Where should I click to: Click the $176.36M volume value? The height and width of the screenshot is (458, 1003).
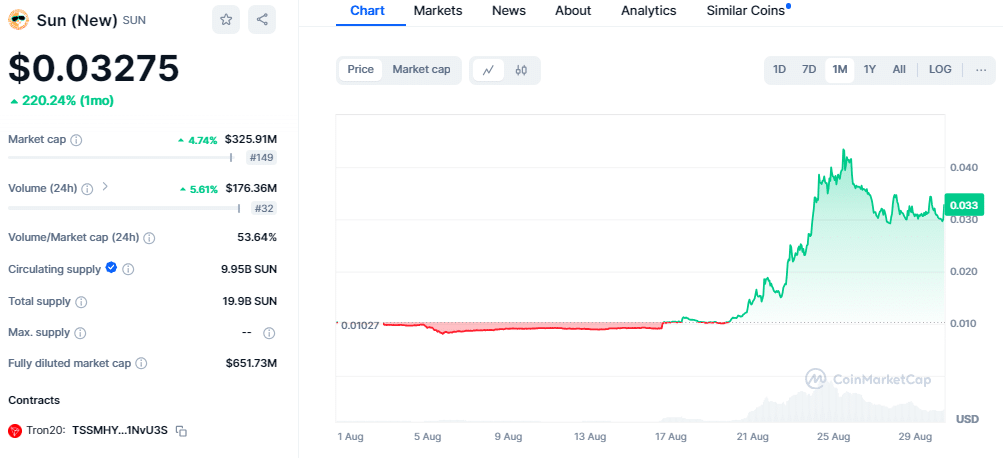251,188
